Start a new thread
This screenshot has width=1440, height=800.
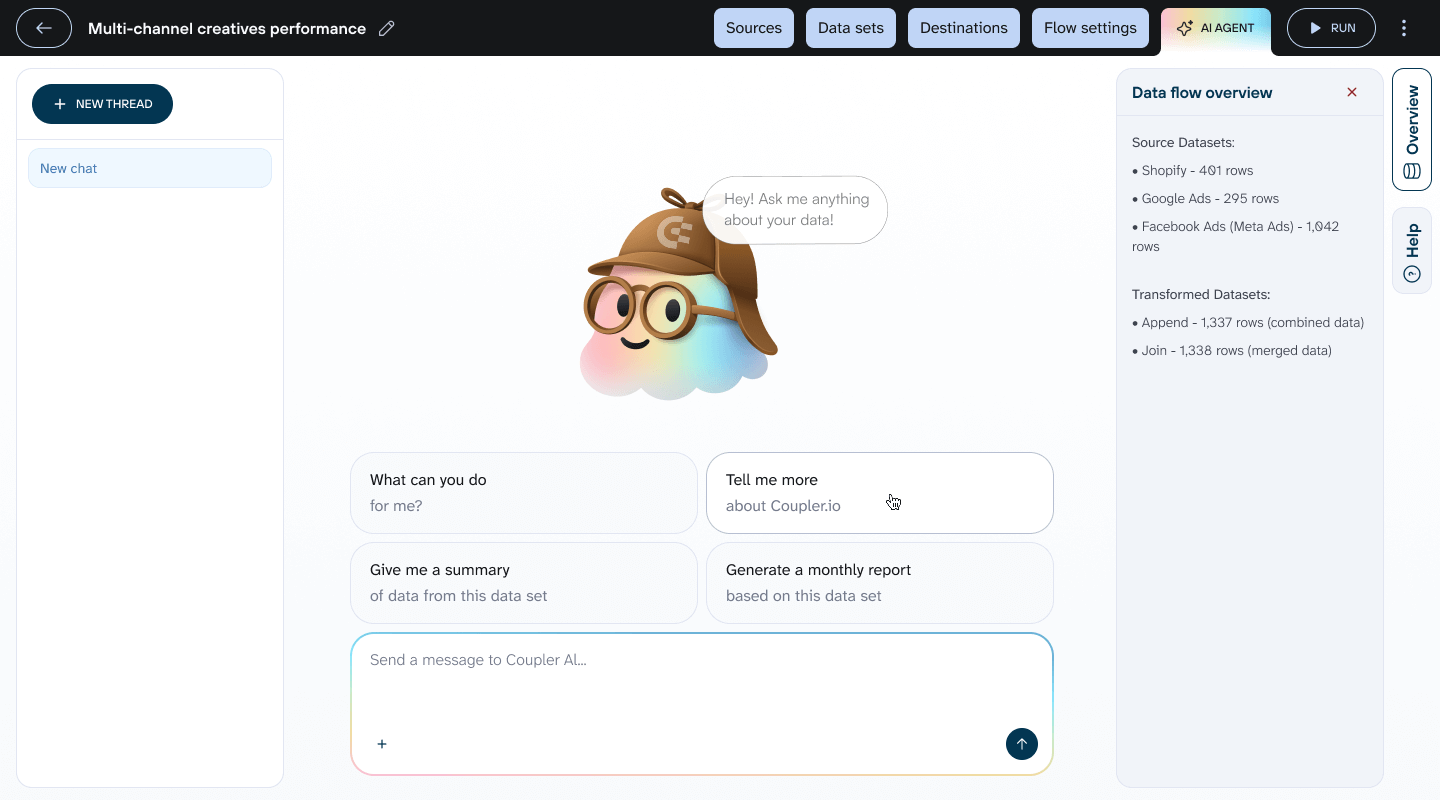click(x=102, y=104)
